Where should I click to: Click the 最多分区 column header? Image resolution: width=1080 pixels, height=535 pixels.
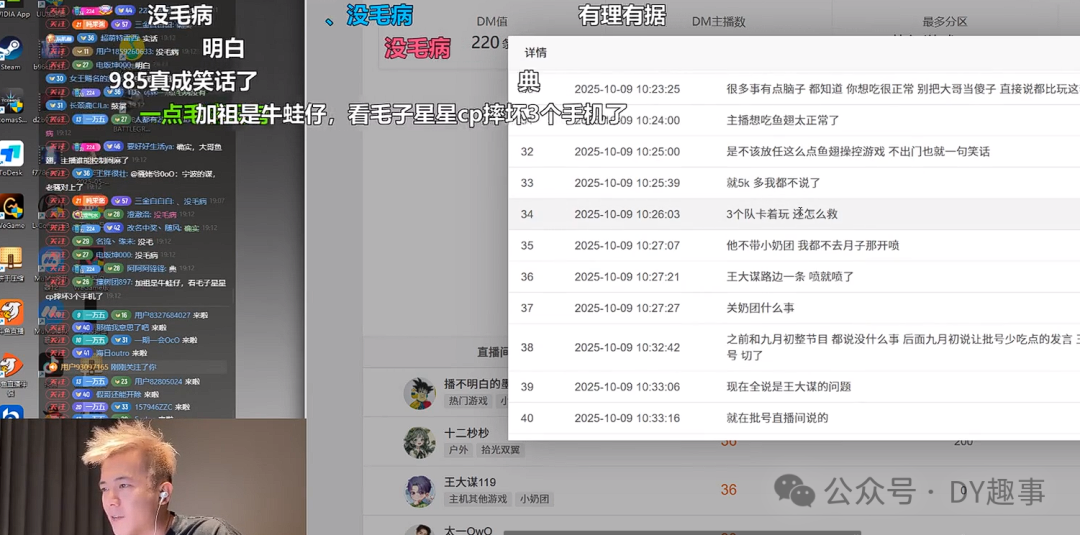point(945,21)
